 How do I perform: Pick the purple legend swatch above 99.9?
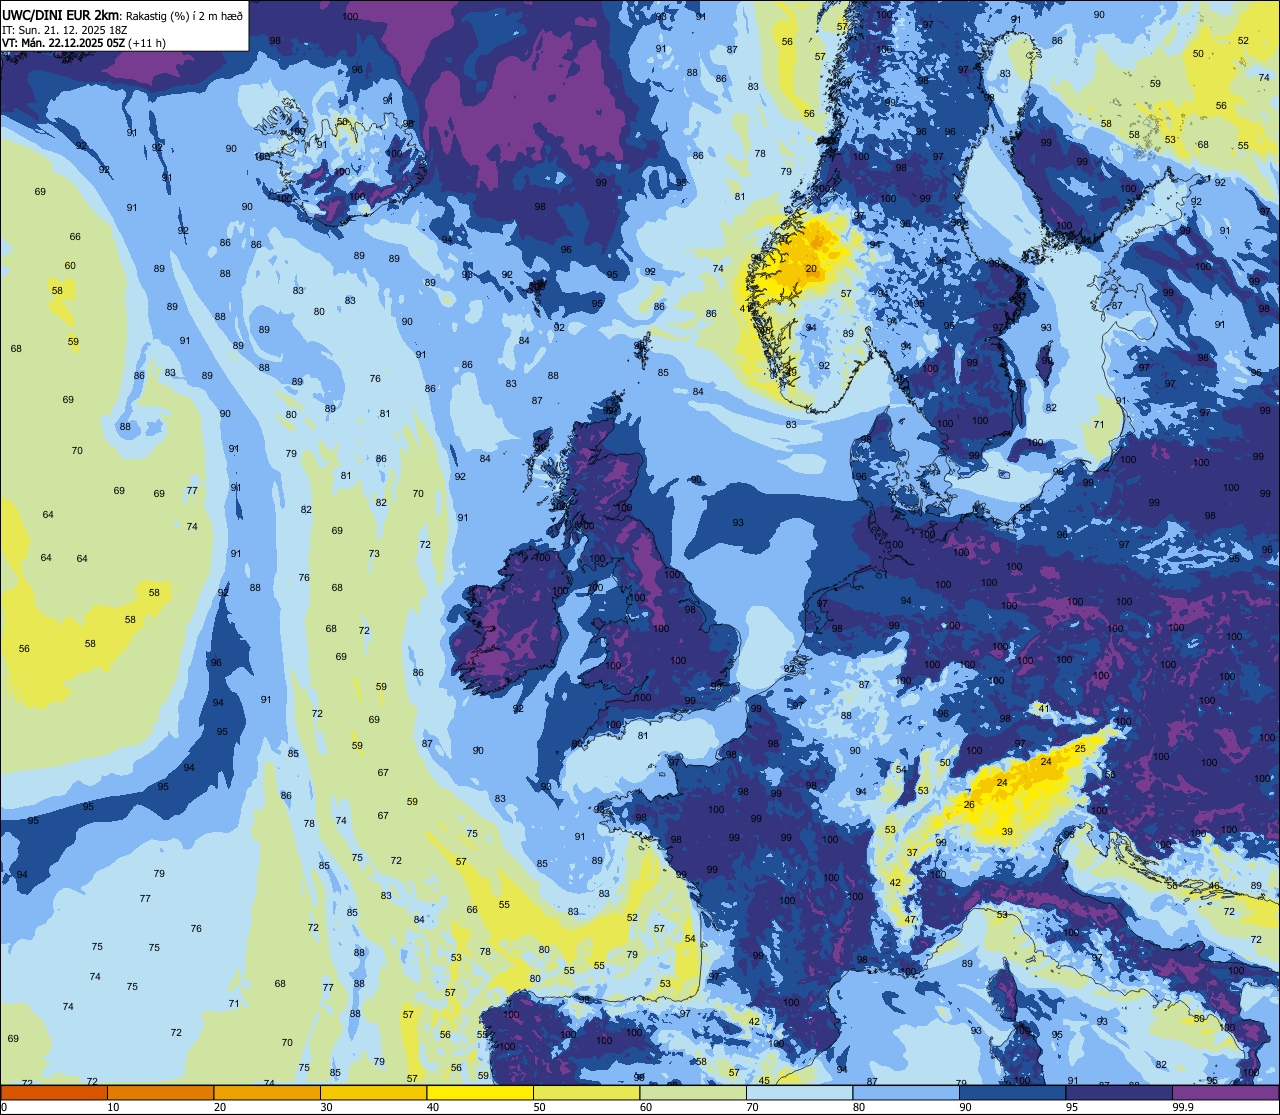[1225, 1092]
